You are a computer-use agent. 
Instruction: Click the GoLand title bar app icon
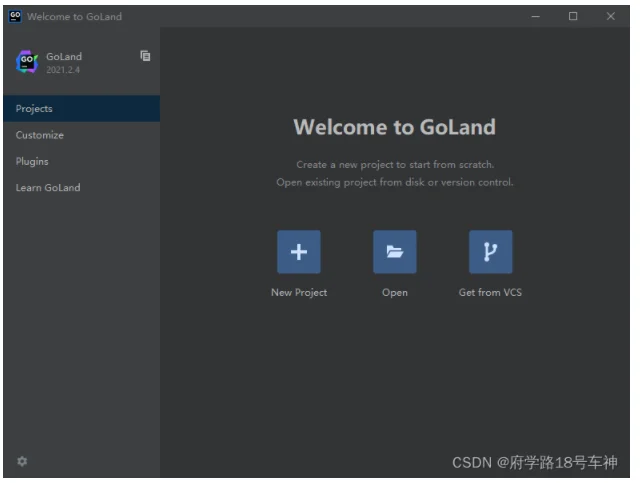(x=15, y=16)
